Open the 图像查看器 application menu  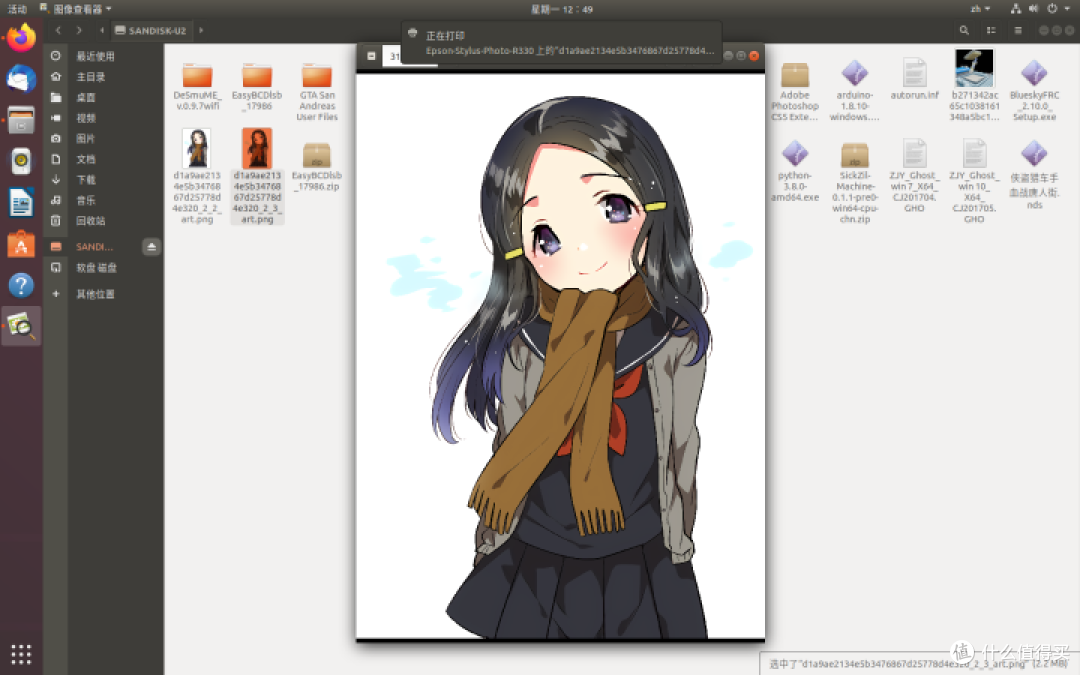(76, 9)
